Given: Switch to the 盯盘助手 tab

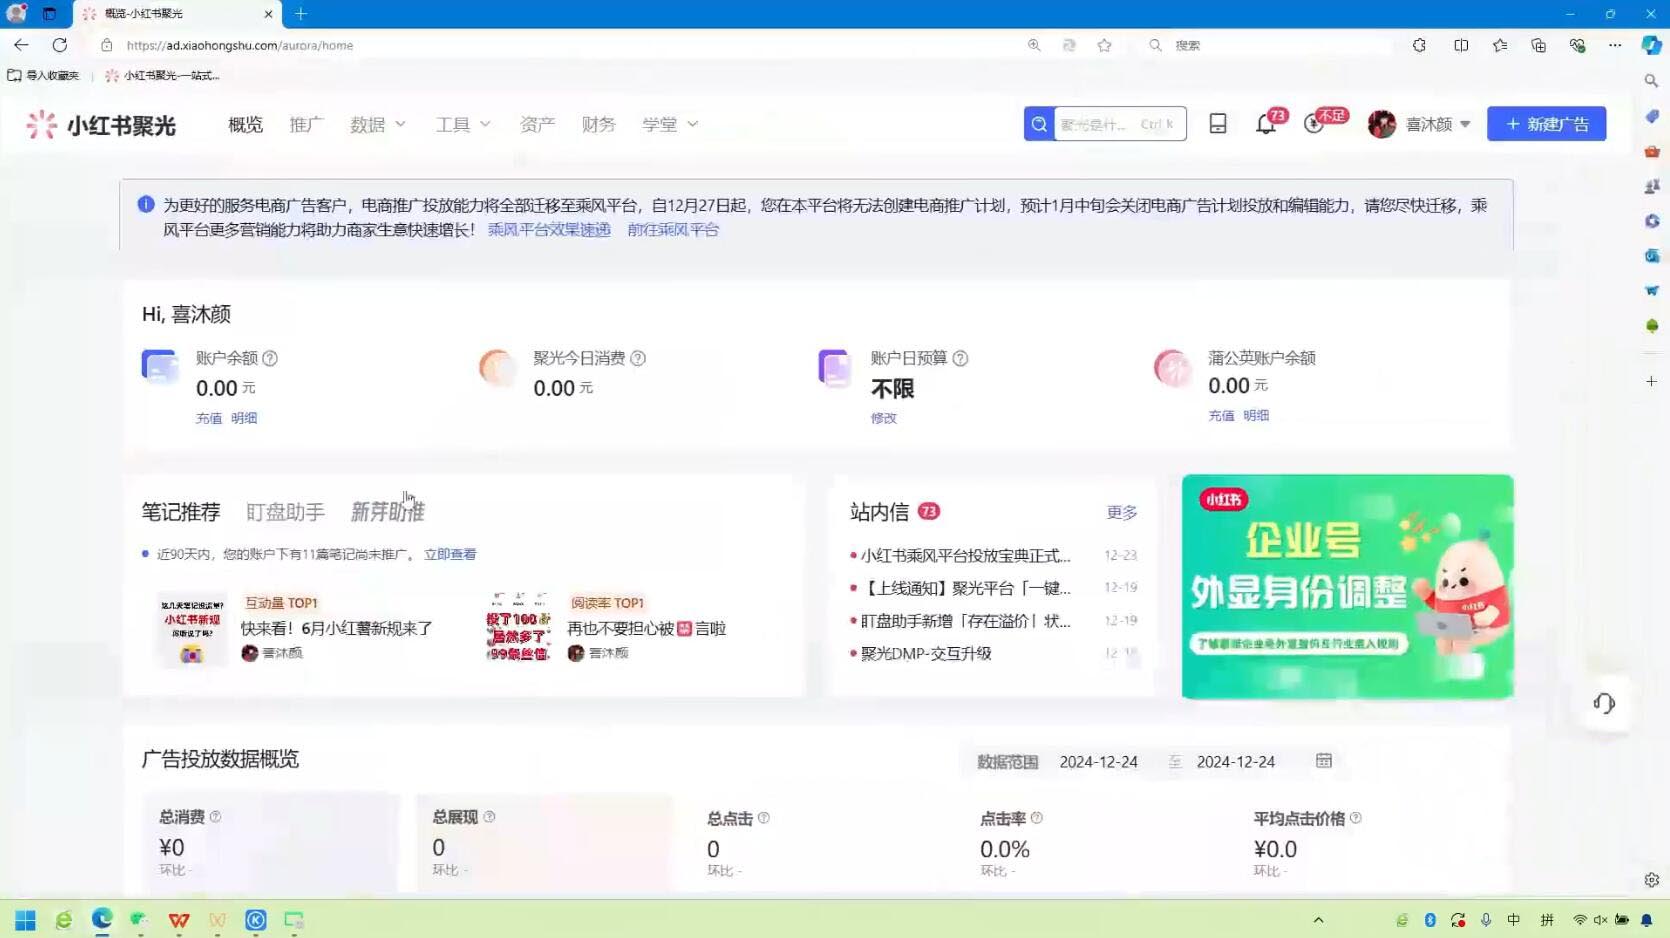Looking at the screenshot, I should 285,512.
